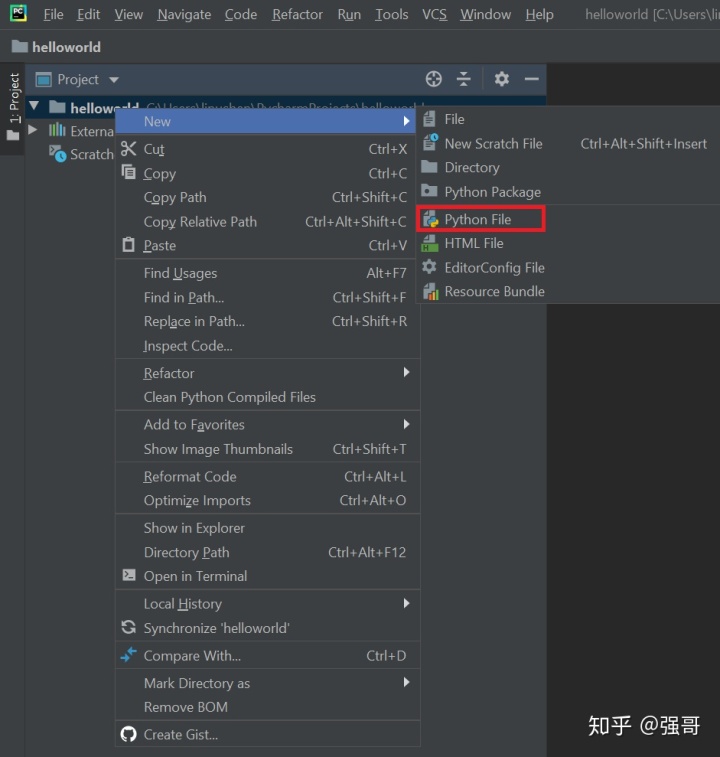Expand the Refactor submenu arrow
Viewport: 720px width, 757px height.
coord(406,372)
